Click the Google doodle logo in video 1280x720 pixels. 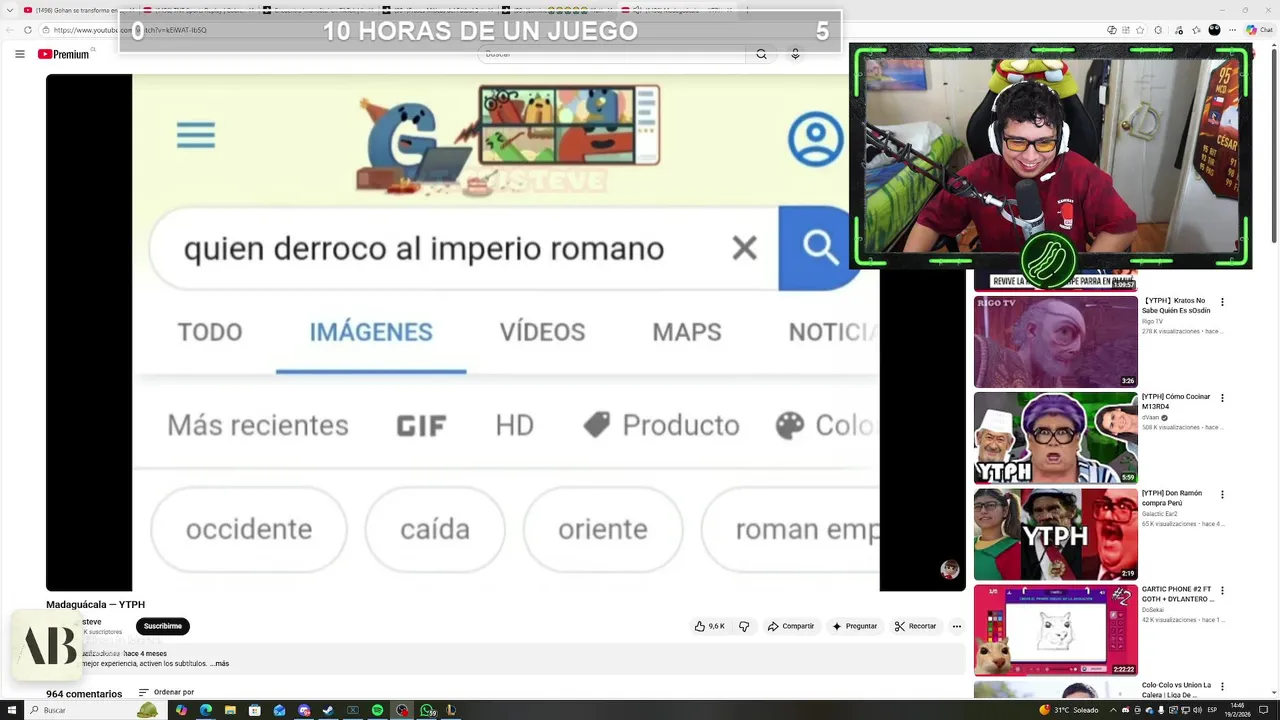pos(508,139)
